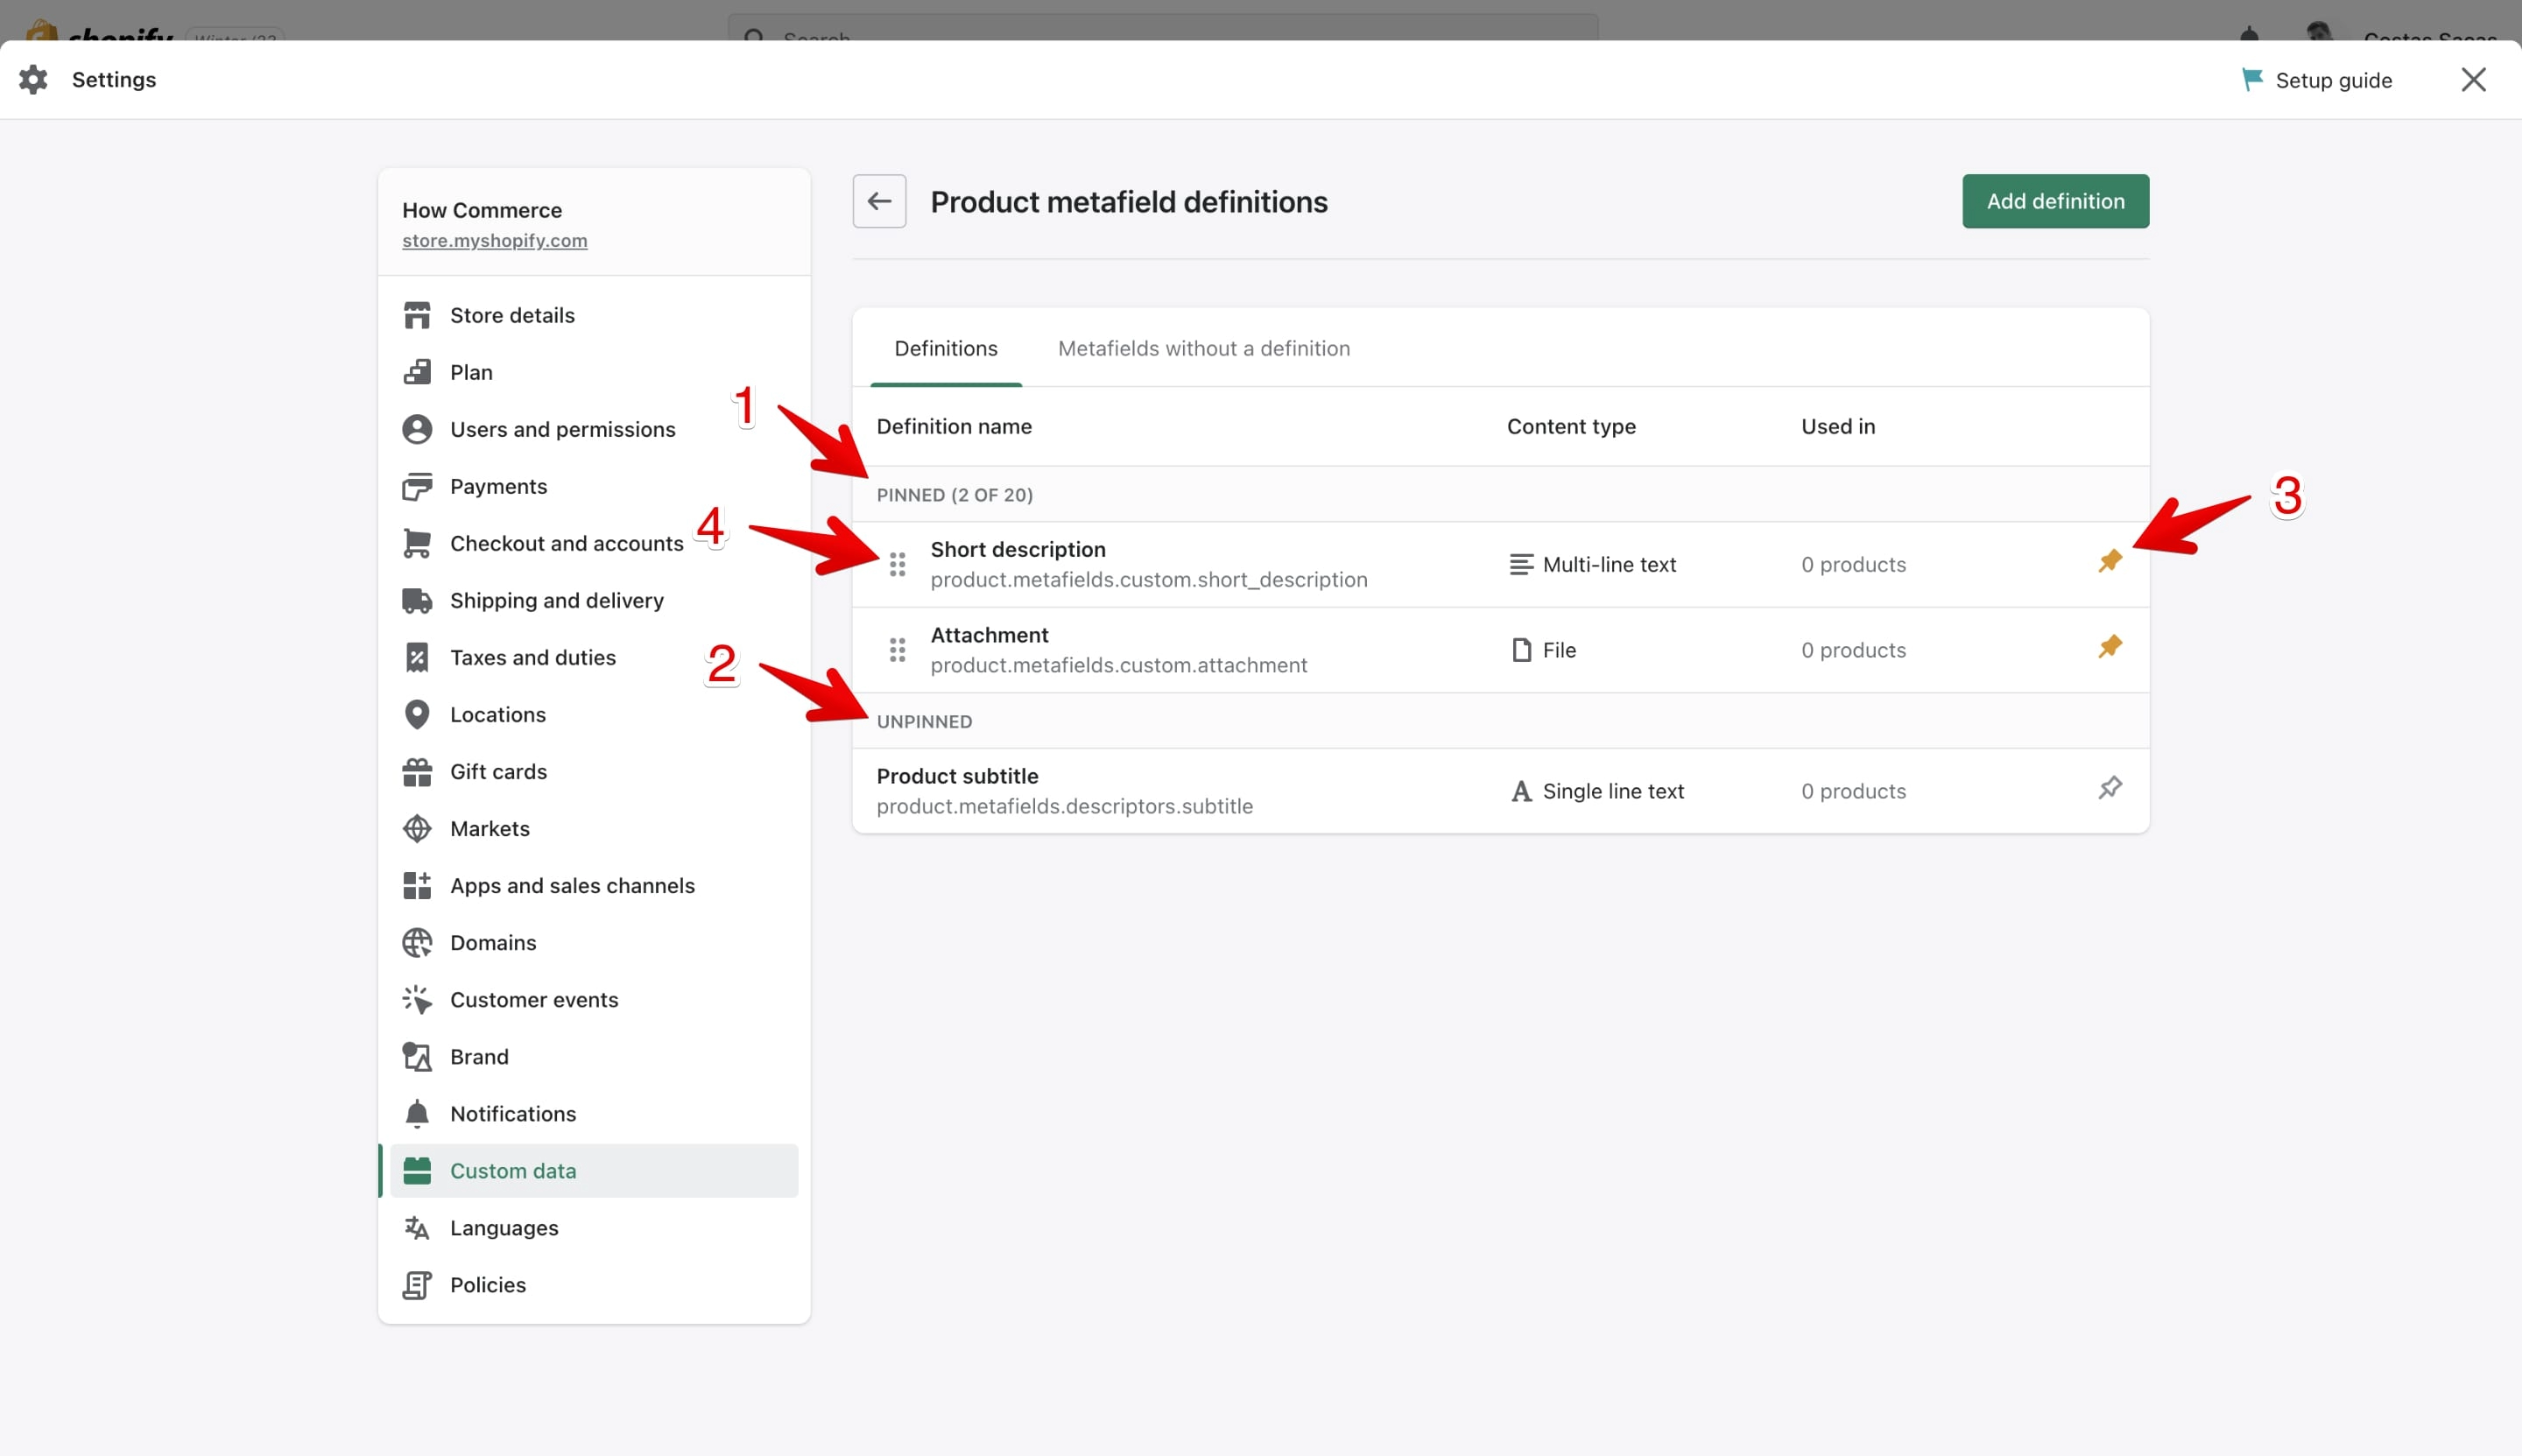Screen dimensions: 2522x1456
Task: Open Shipping and delivery settings
Action: pyautogui.click(x=594, y=600)
